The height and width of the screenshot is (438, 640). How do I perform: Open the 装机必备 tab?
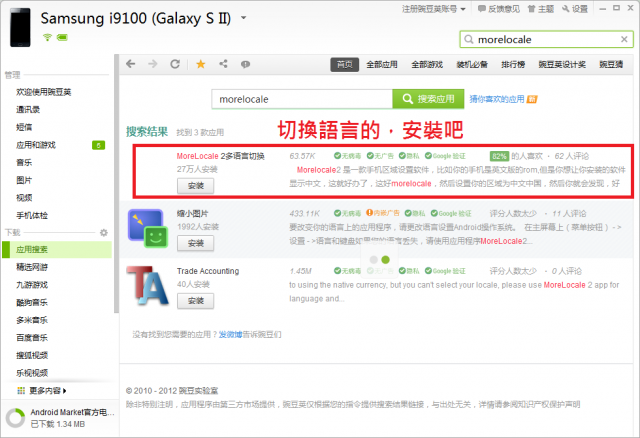pyautogui.click(x=472, y=64)
